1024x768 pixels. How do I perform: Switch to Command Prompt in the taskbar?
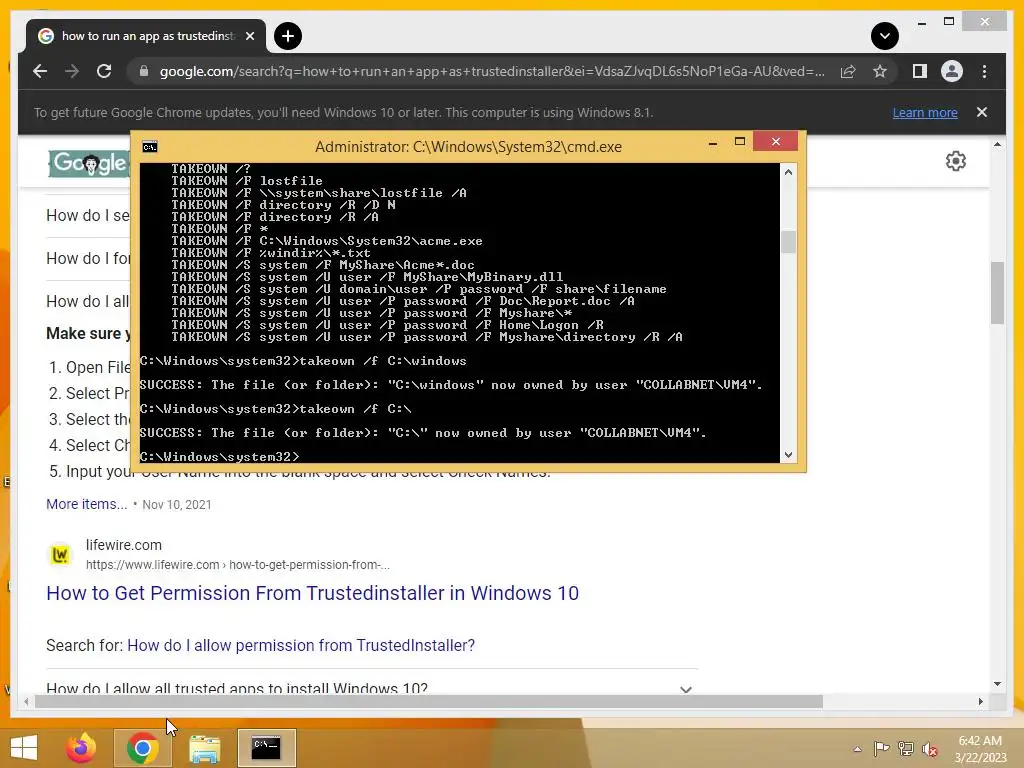(x=266, y=748)
